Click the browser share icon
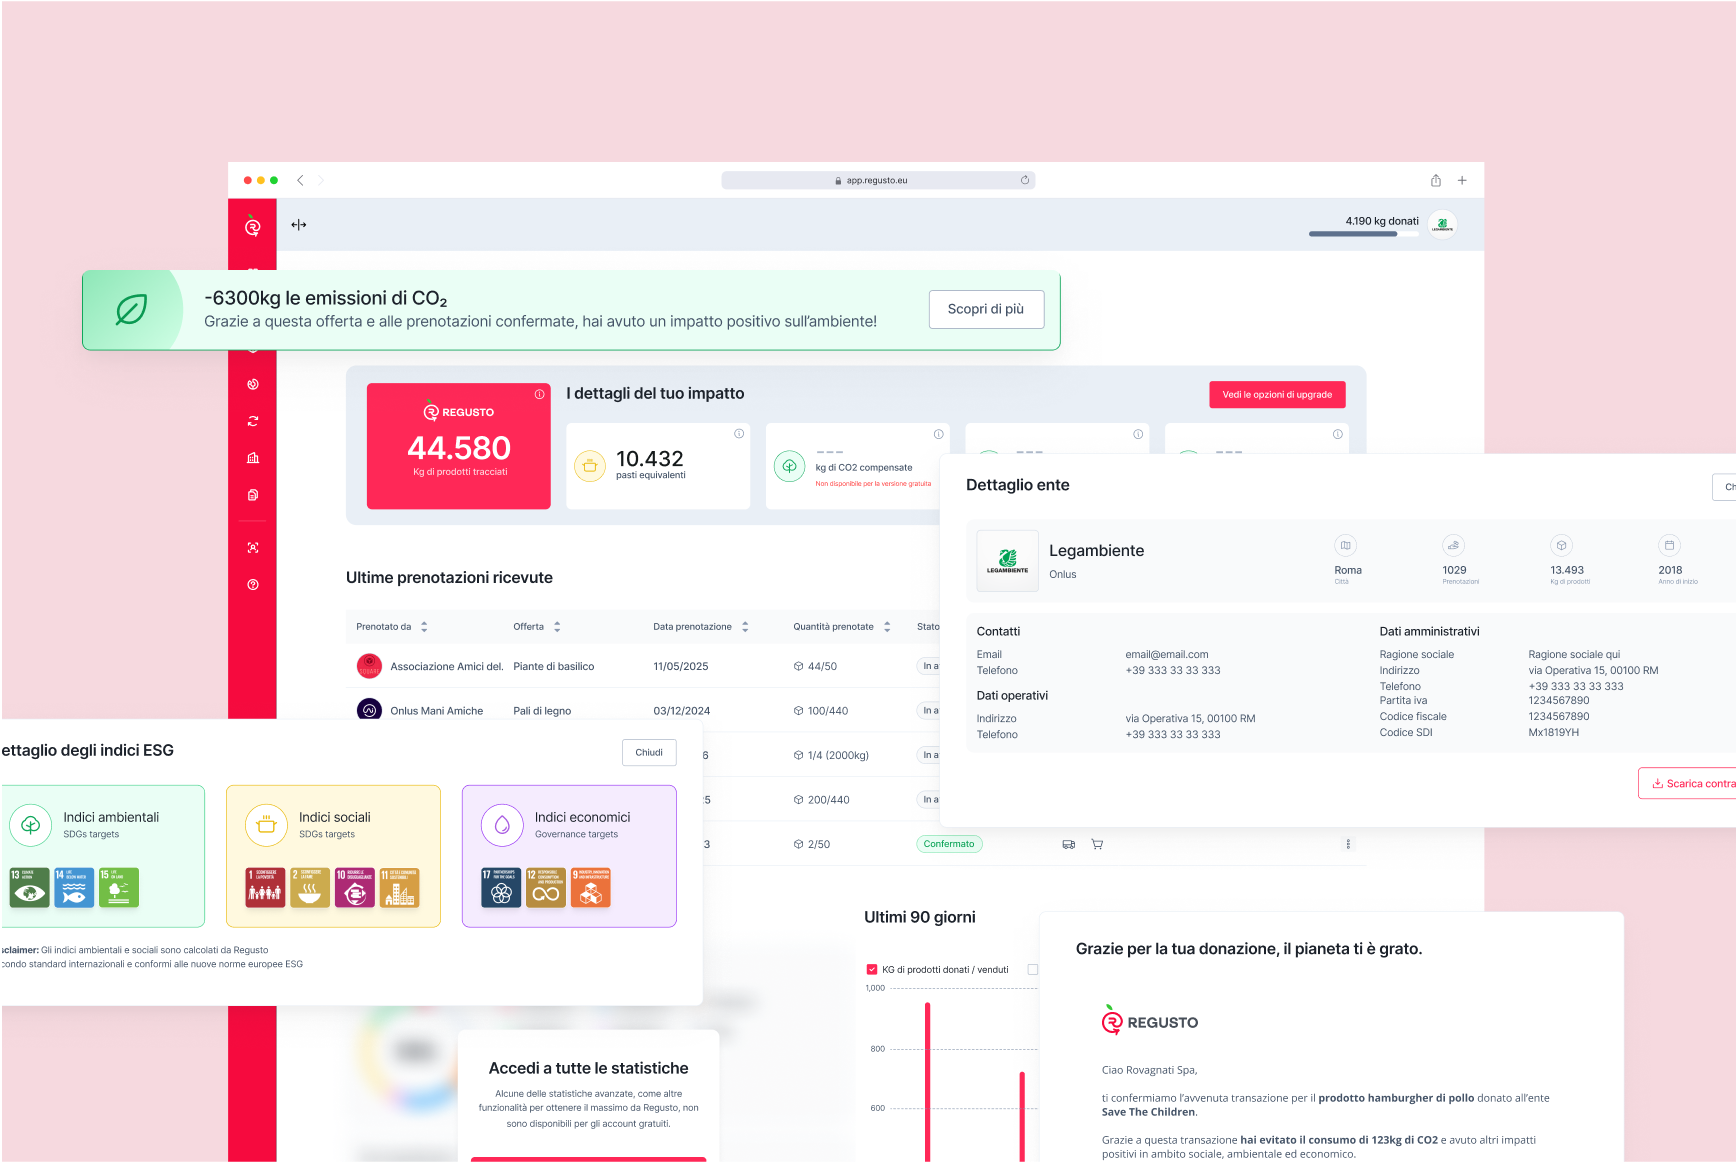This screenshot has height=1162, width=1736. click(x=1435, y=180)
